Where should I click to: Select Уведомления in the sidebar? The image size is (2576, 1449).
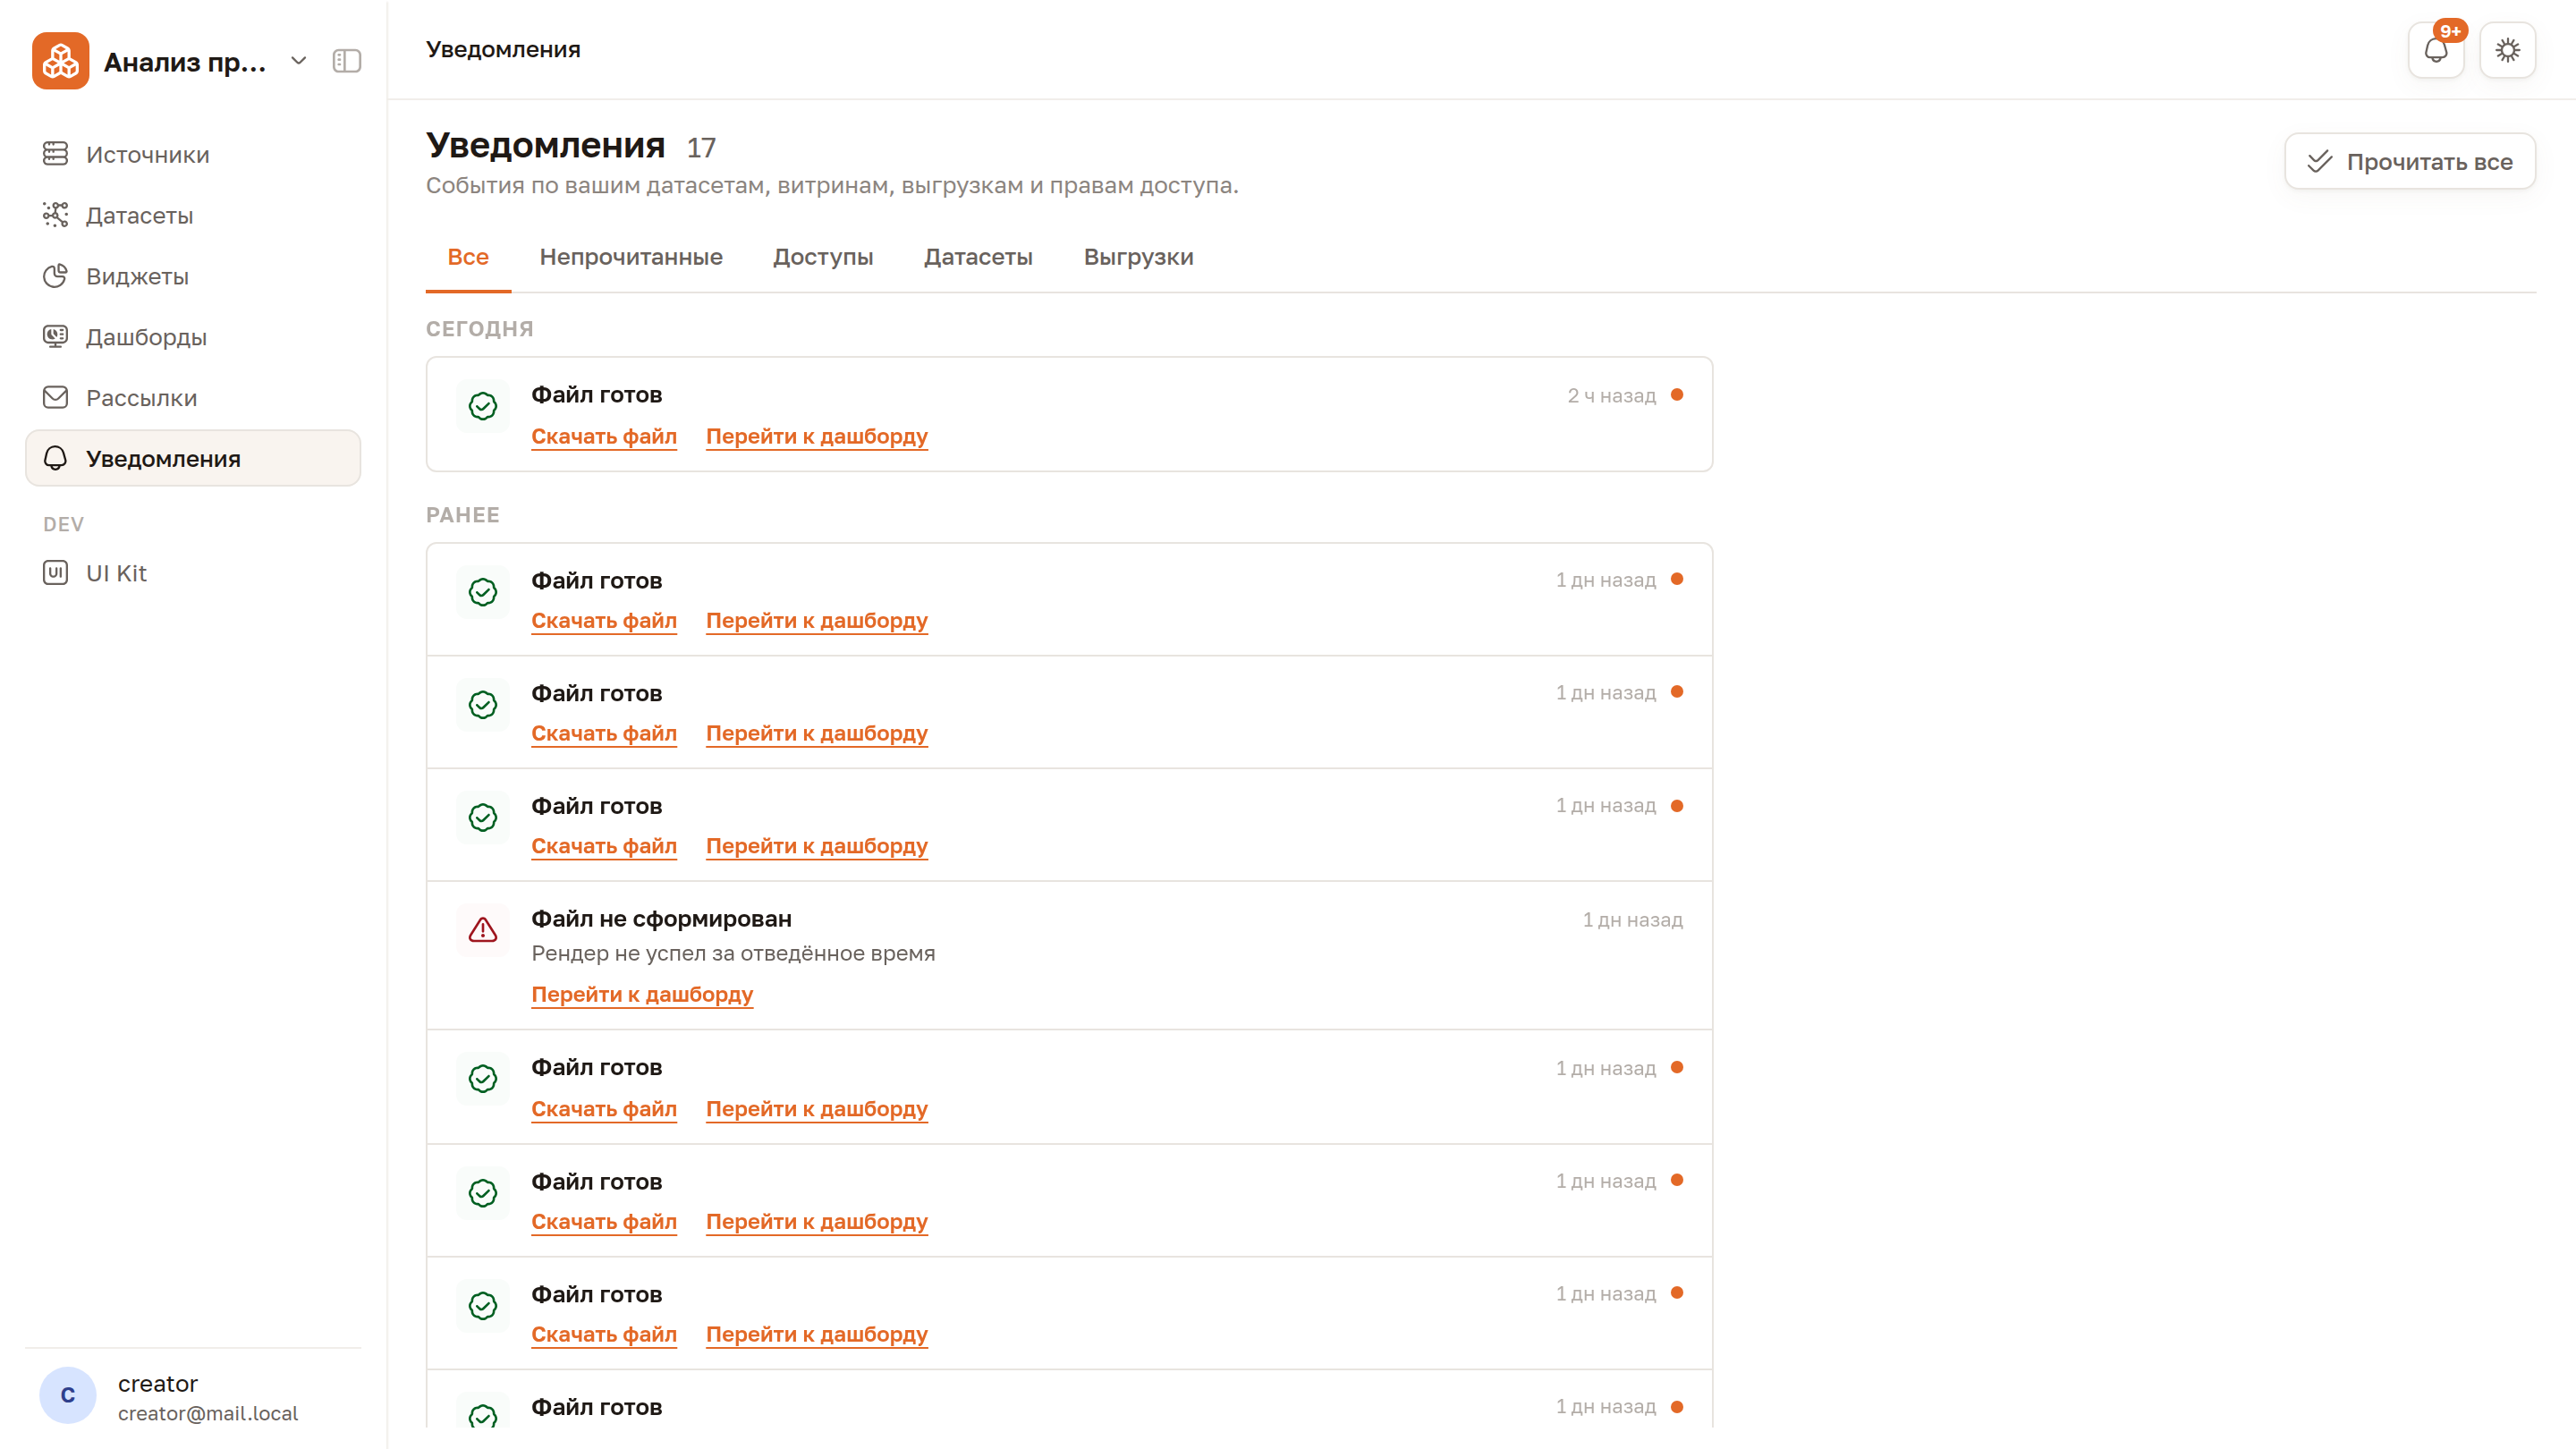click(193, 458)
